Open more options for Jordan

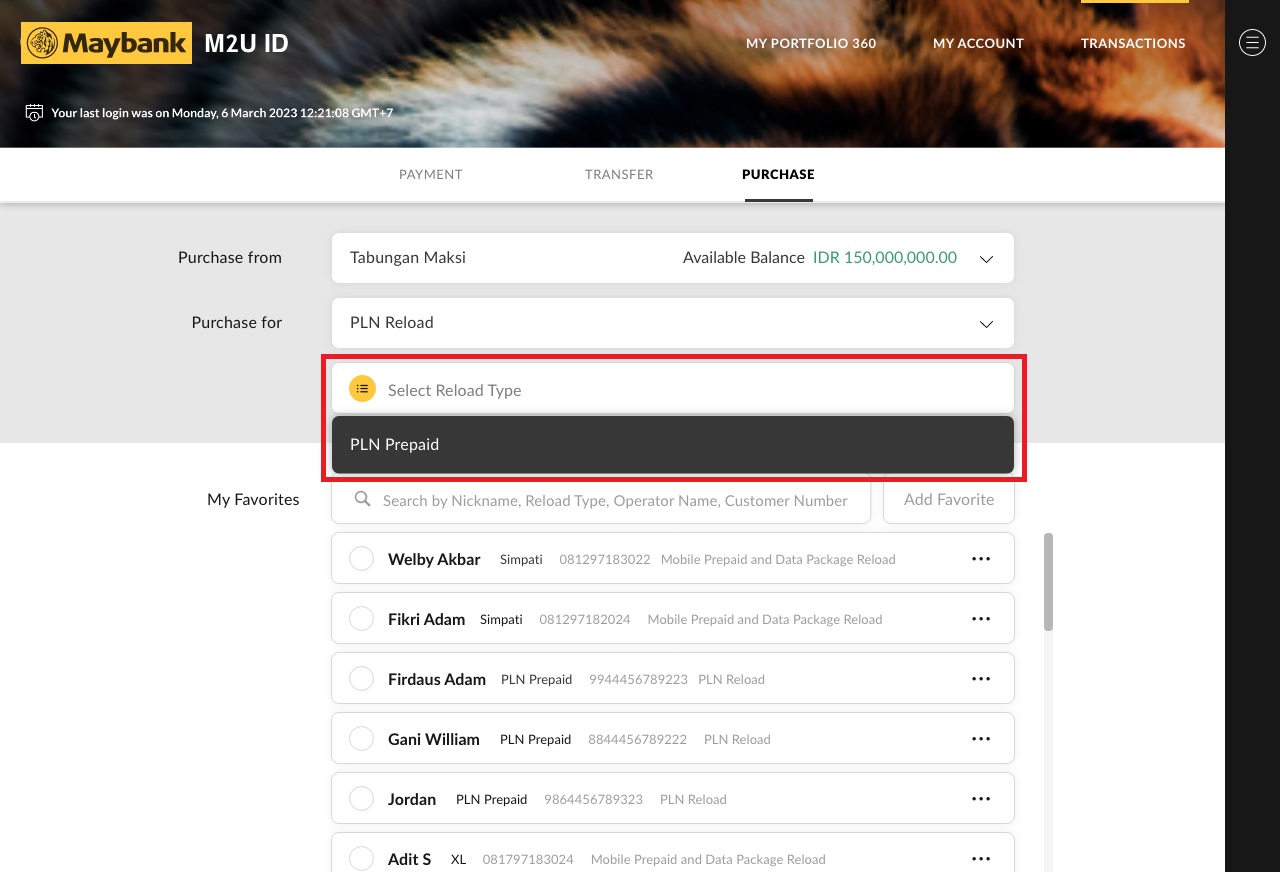click(x=981, y=799)
